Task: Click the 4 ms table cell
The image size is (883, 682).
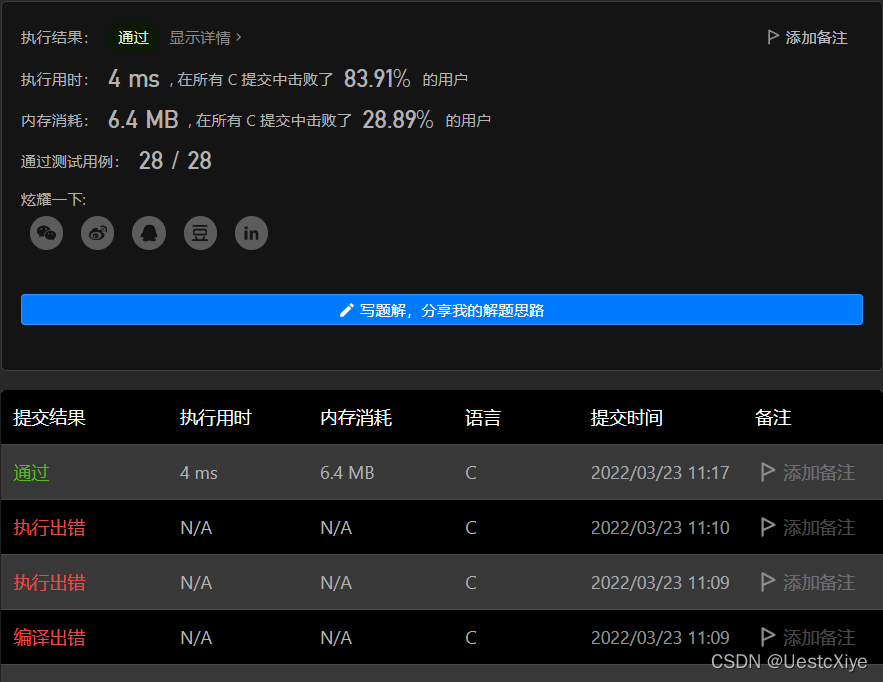Action: click(x=199, y=473)
